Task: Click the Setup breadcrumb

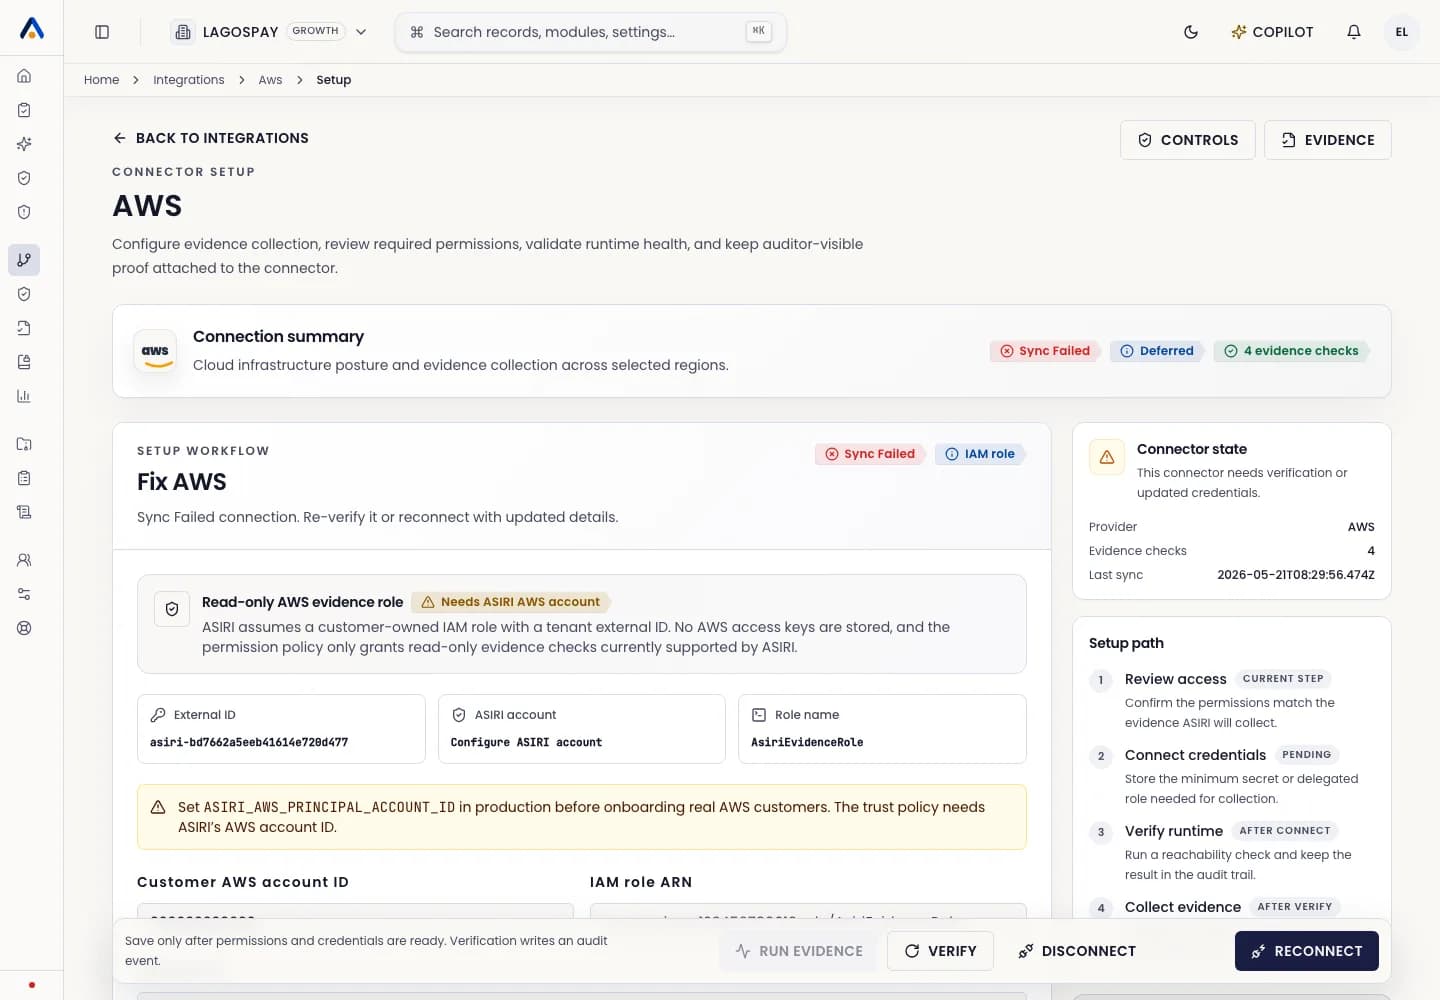Action: click(334, 80)
